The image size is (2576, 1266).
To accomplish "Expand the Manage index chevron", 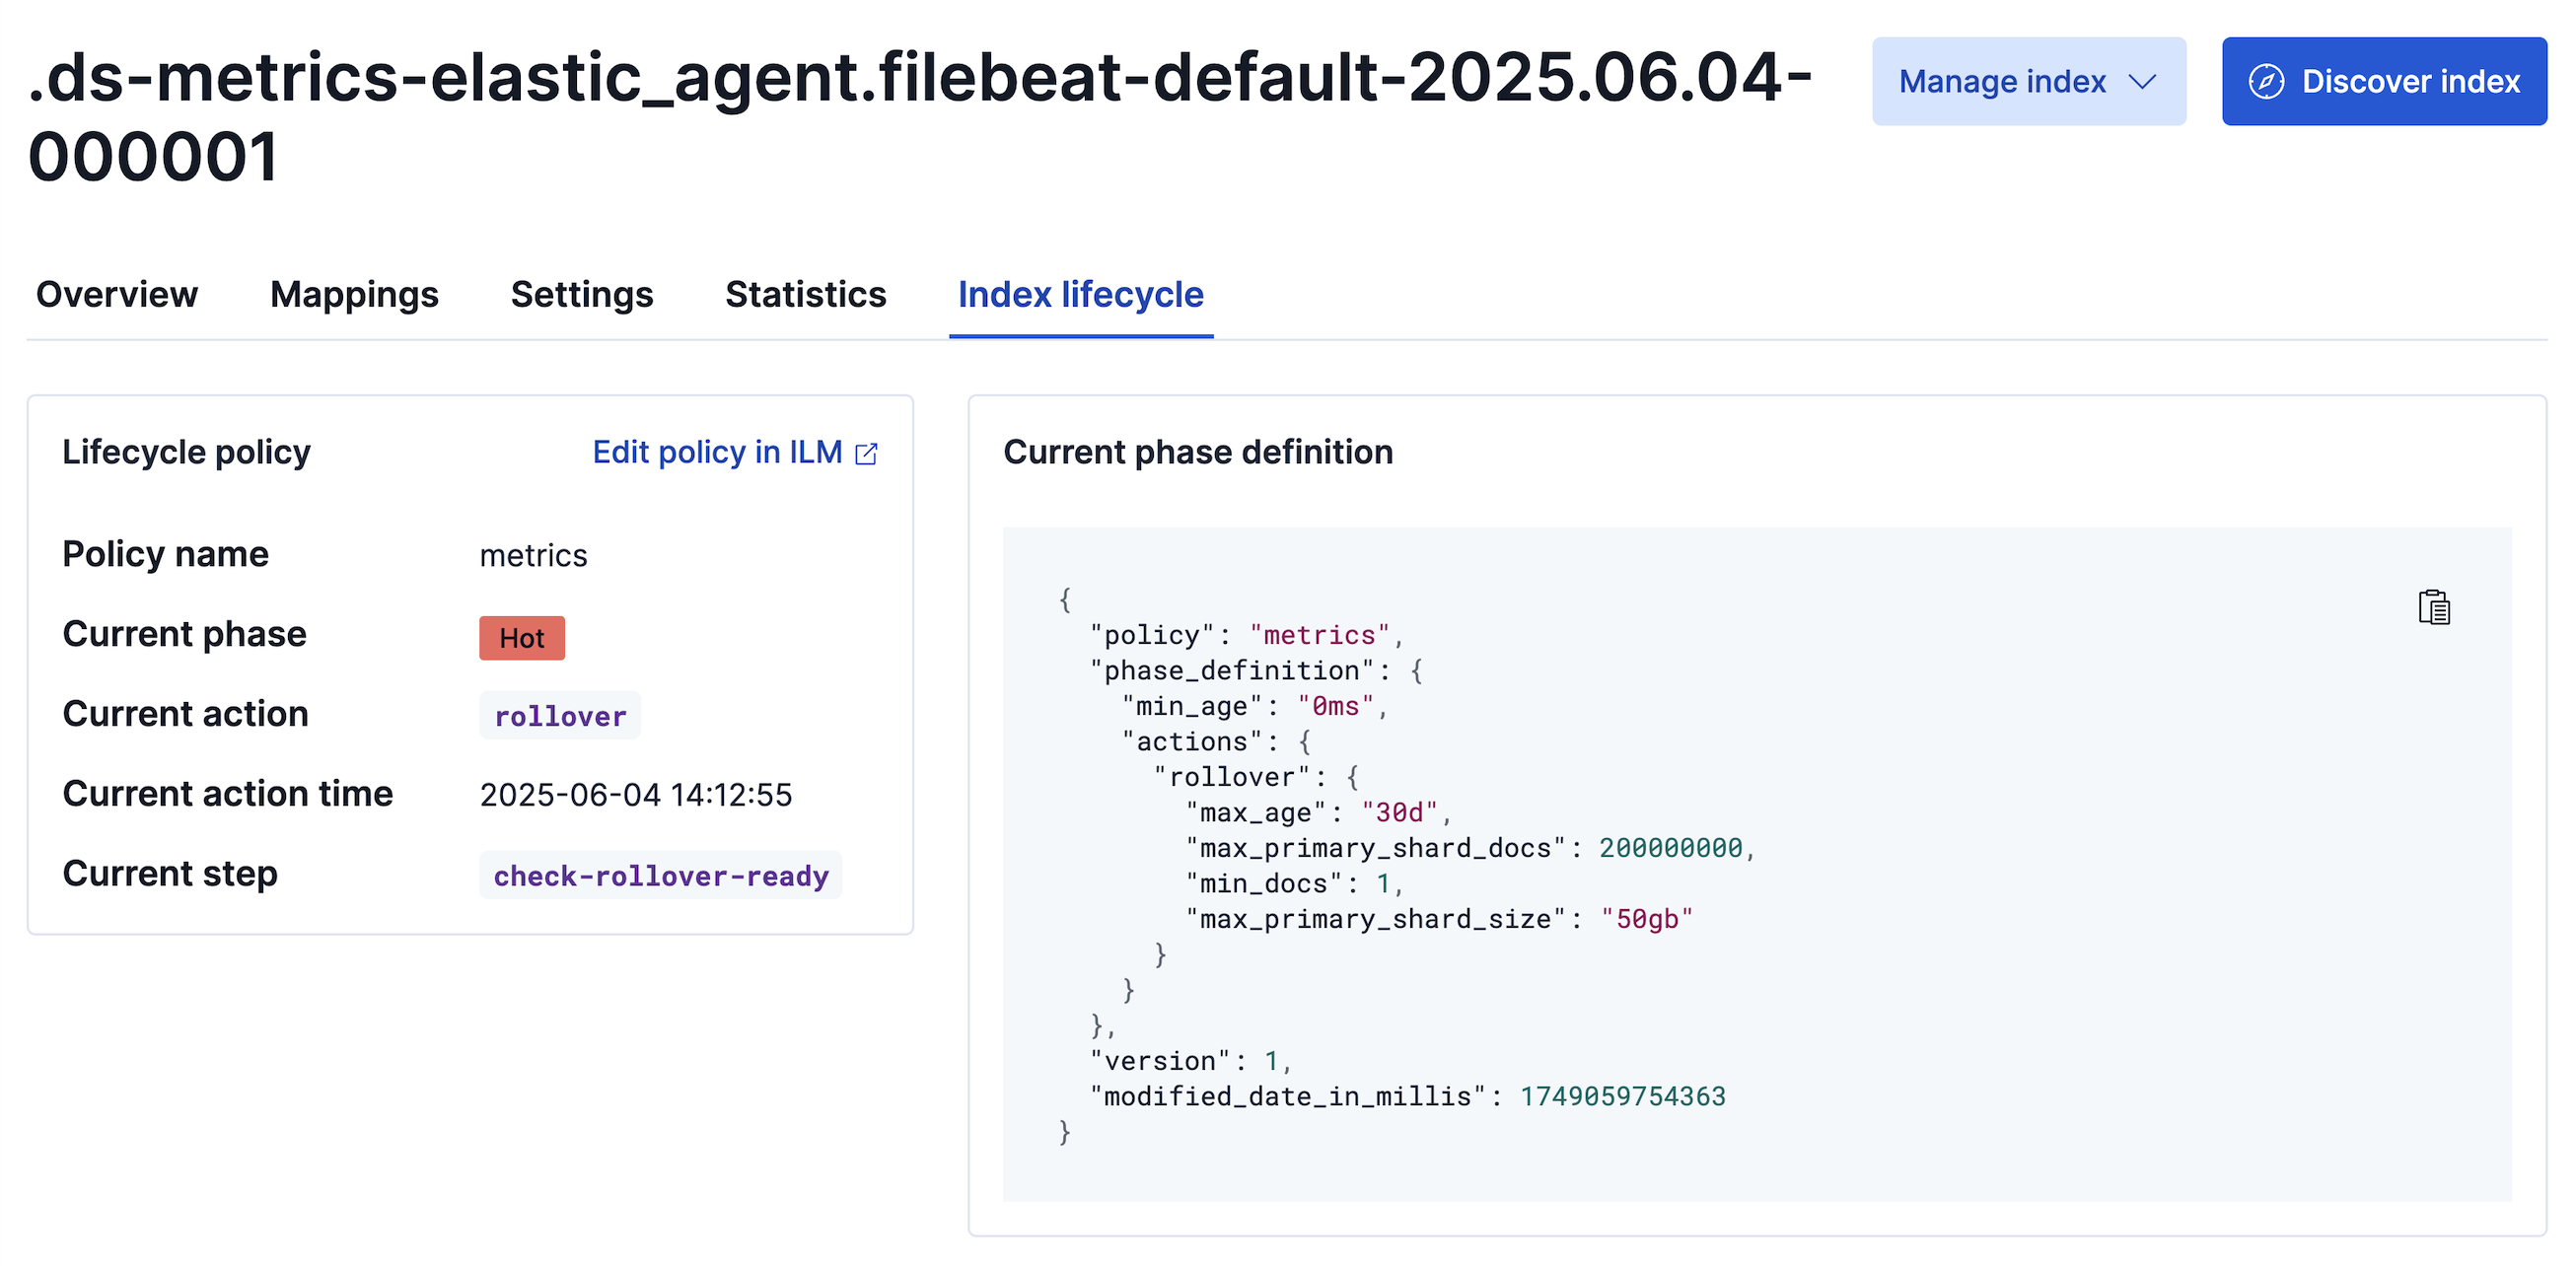I will [x=2141, y=82].
